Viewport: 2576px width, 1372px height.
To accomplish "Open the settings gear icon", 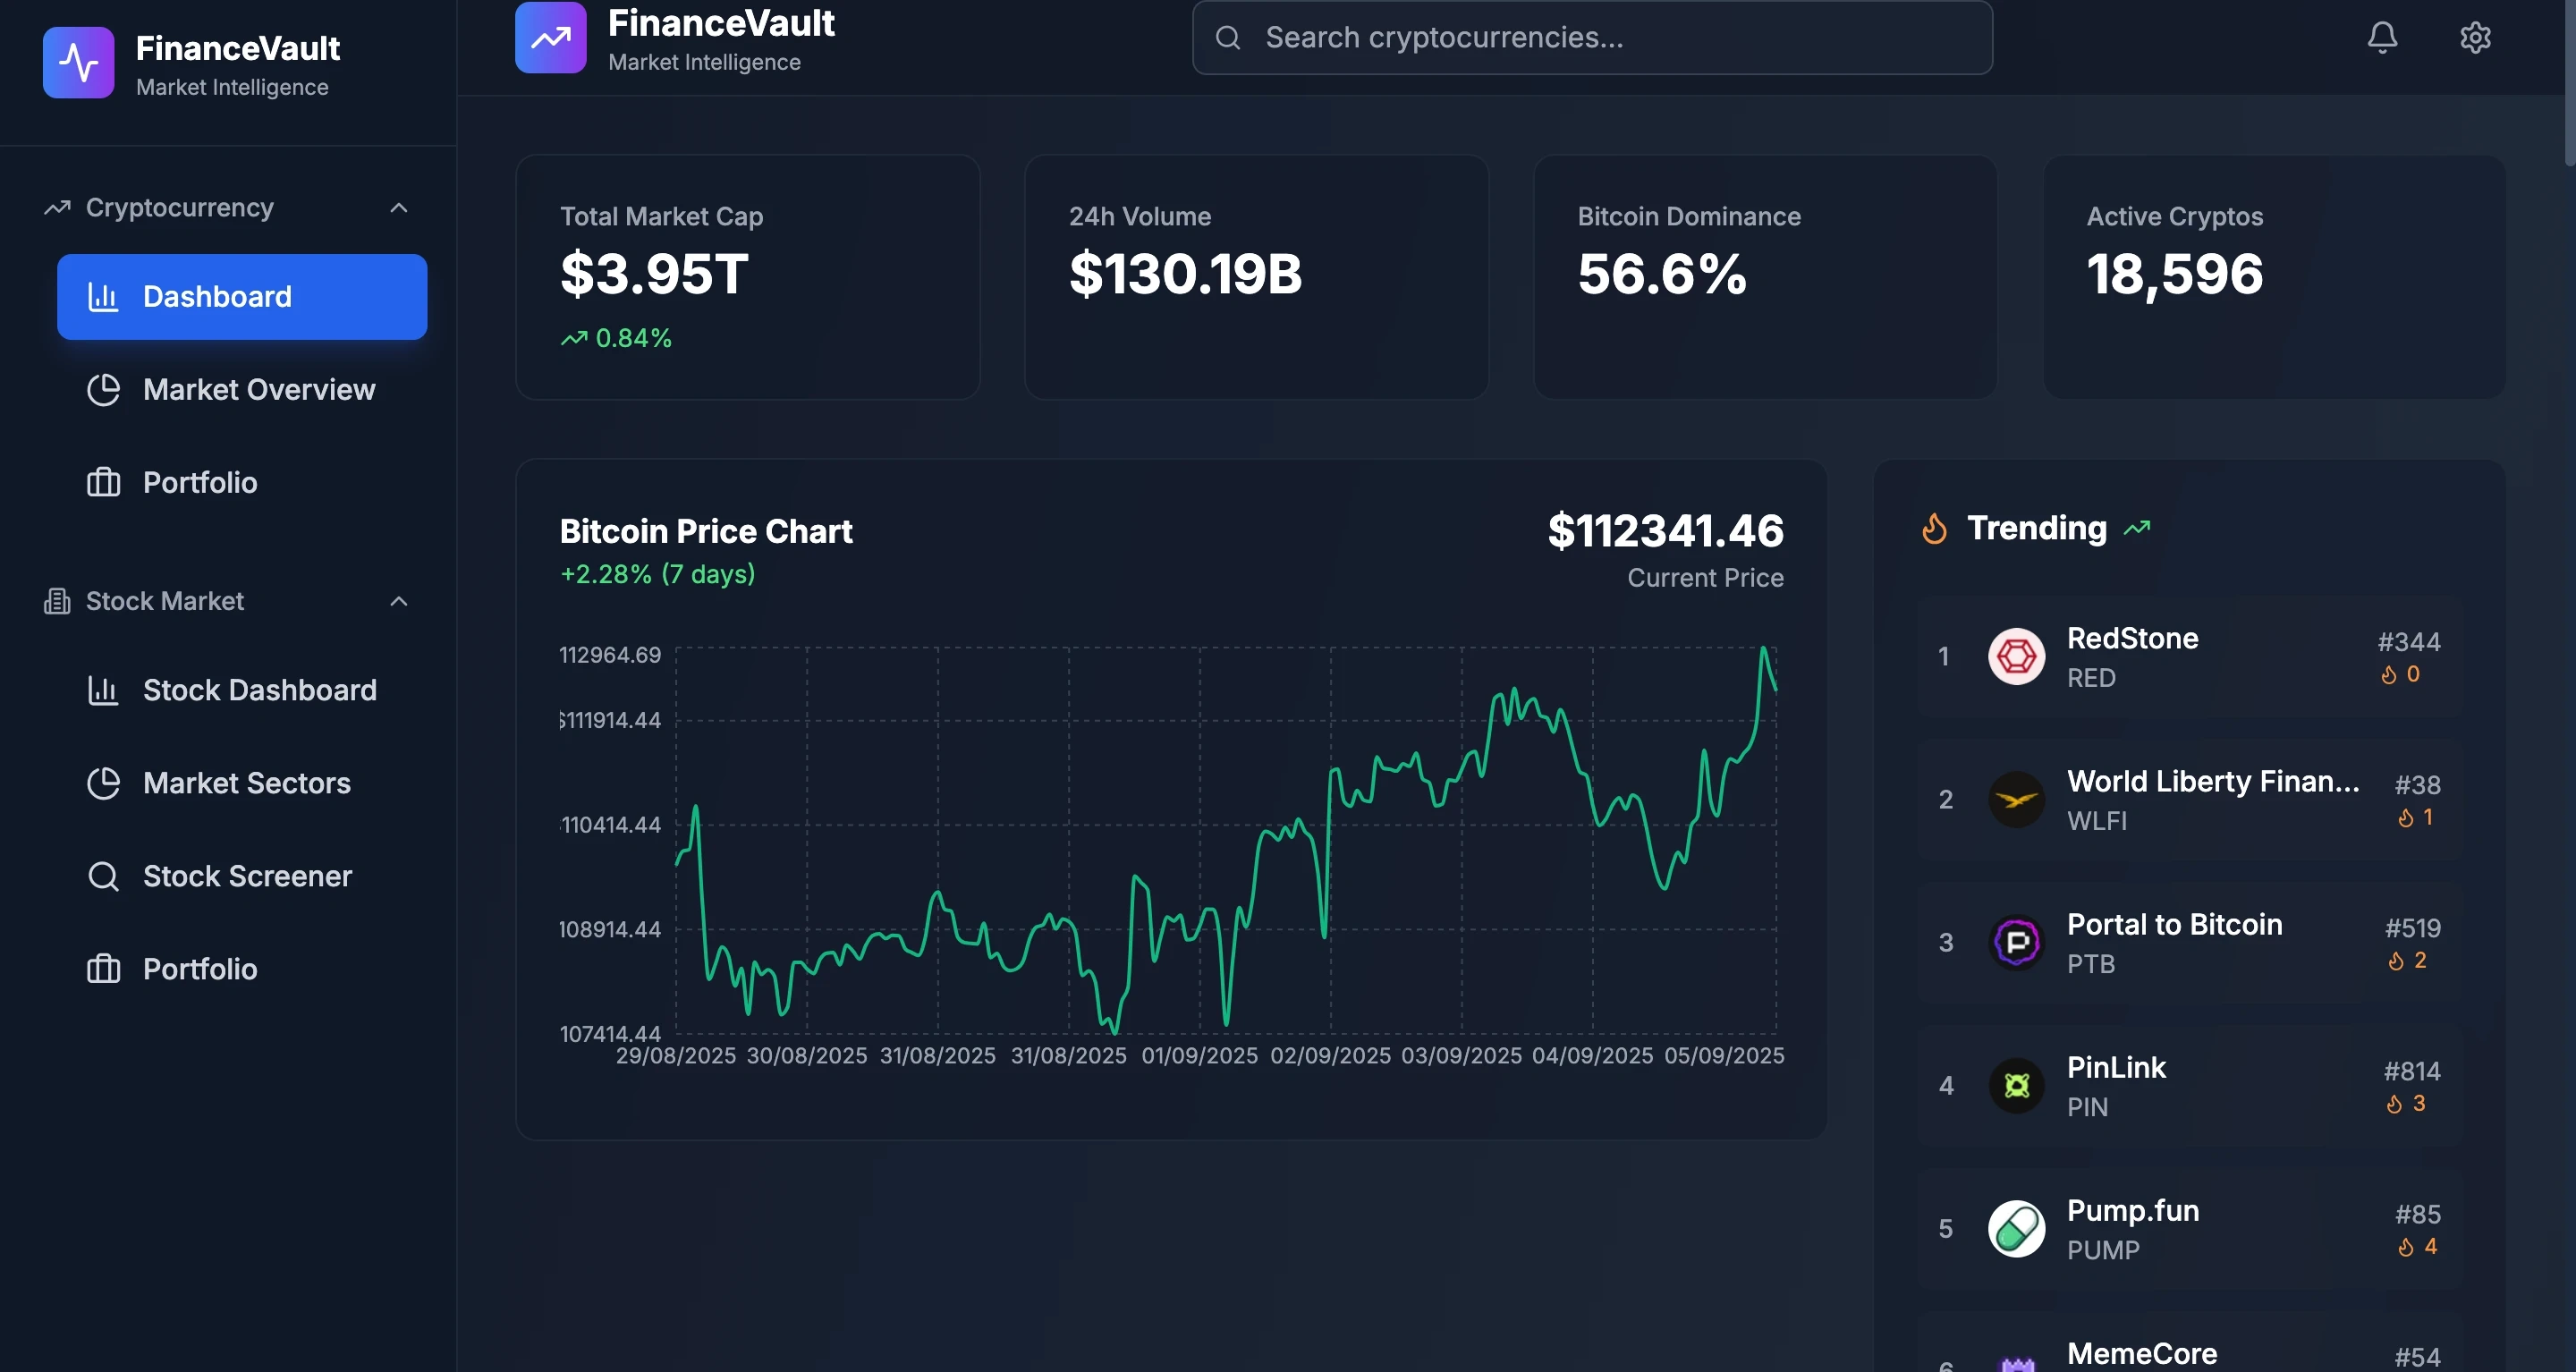I will (x=2475, y=37).
